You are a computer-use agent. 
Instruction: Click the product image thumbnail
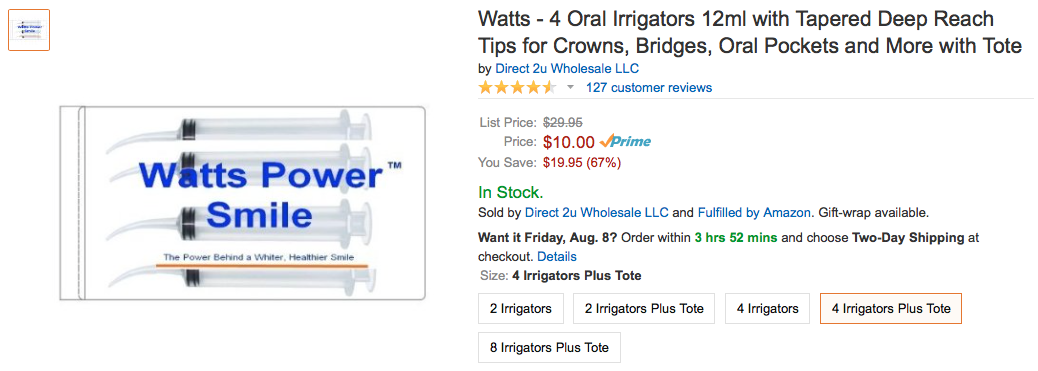29,30
